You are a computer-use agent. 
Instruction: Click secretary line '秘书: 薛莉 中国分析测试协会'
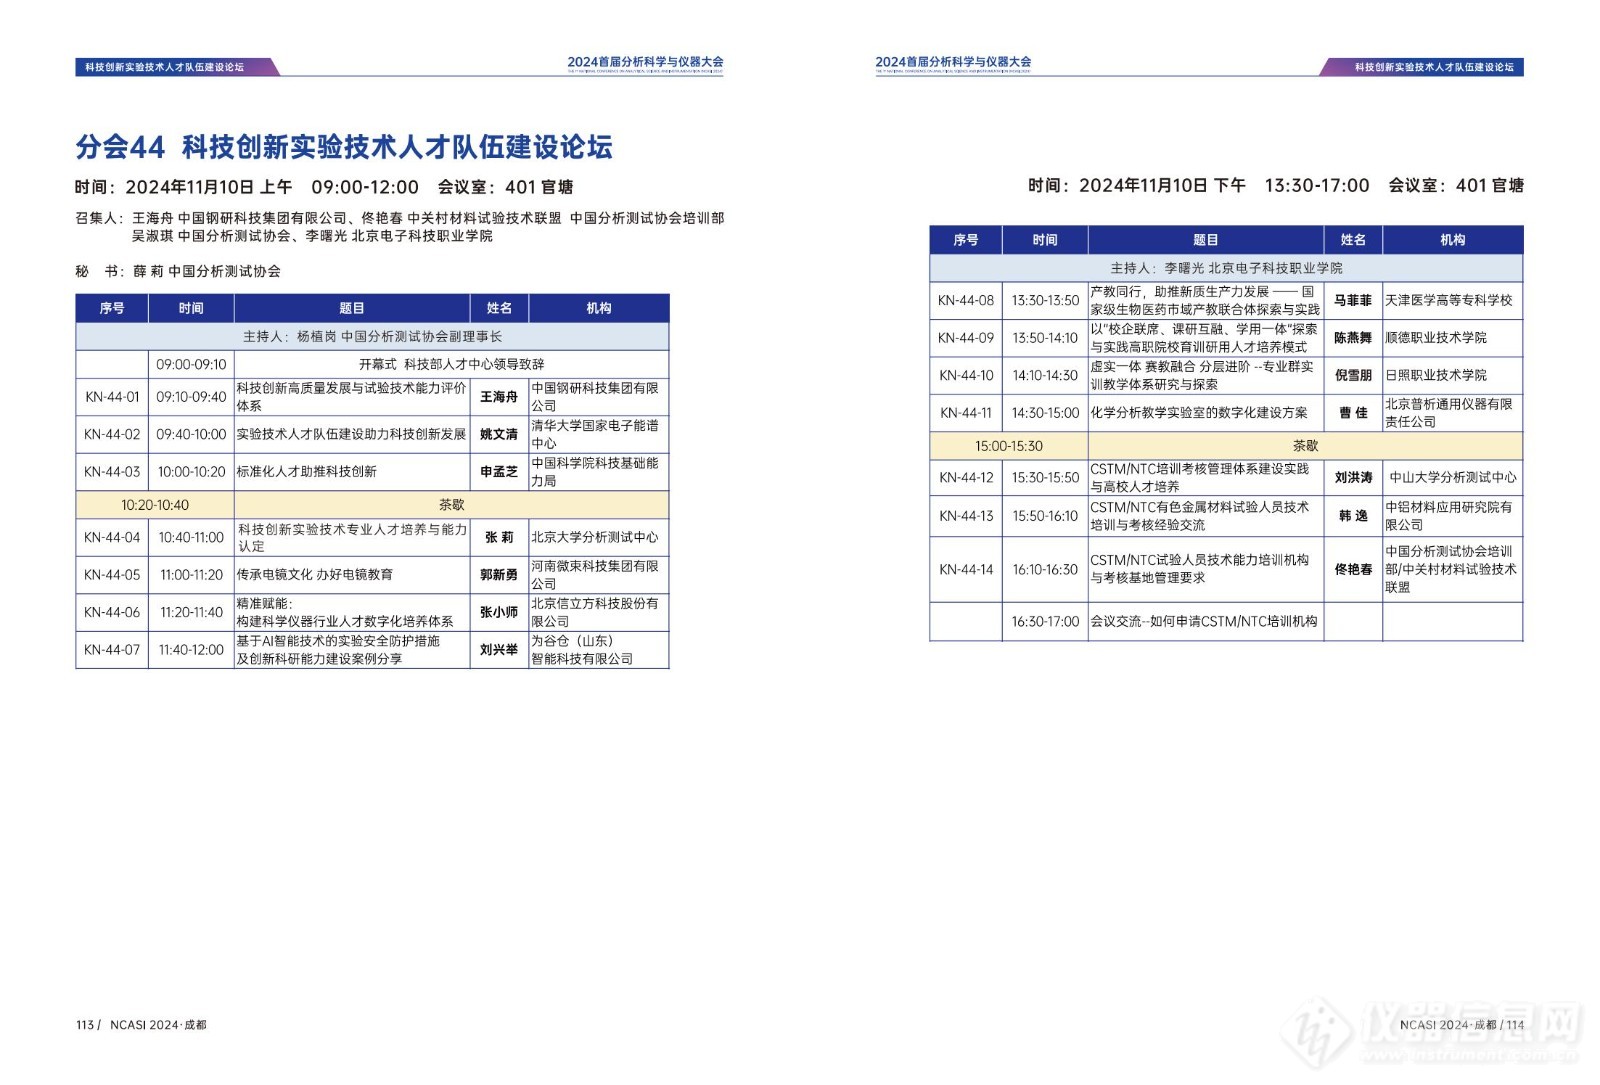coord(178,271)
